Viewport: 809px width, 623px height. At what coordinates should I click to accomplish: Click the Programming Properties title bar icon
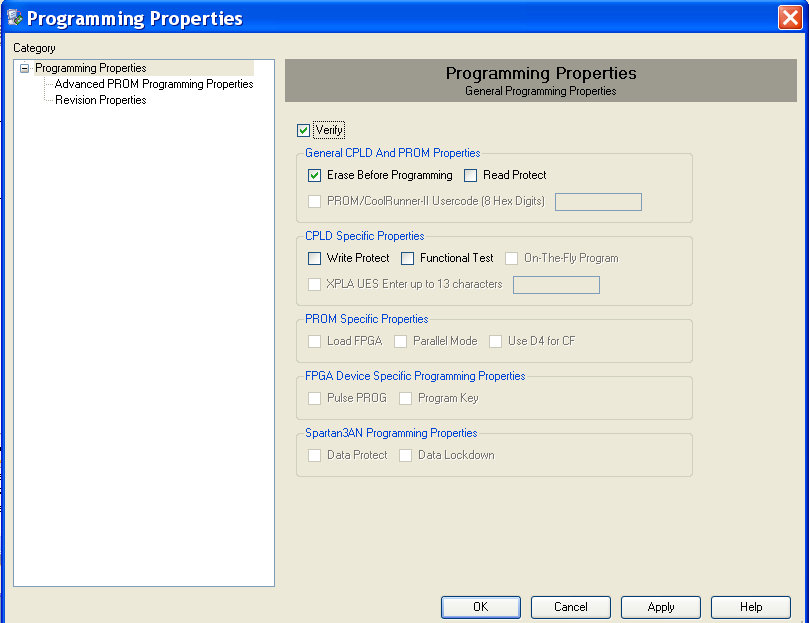pos(14,18)
